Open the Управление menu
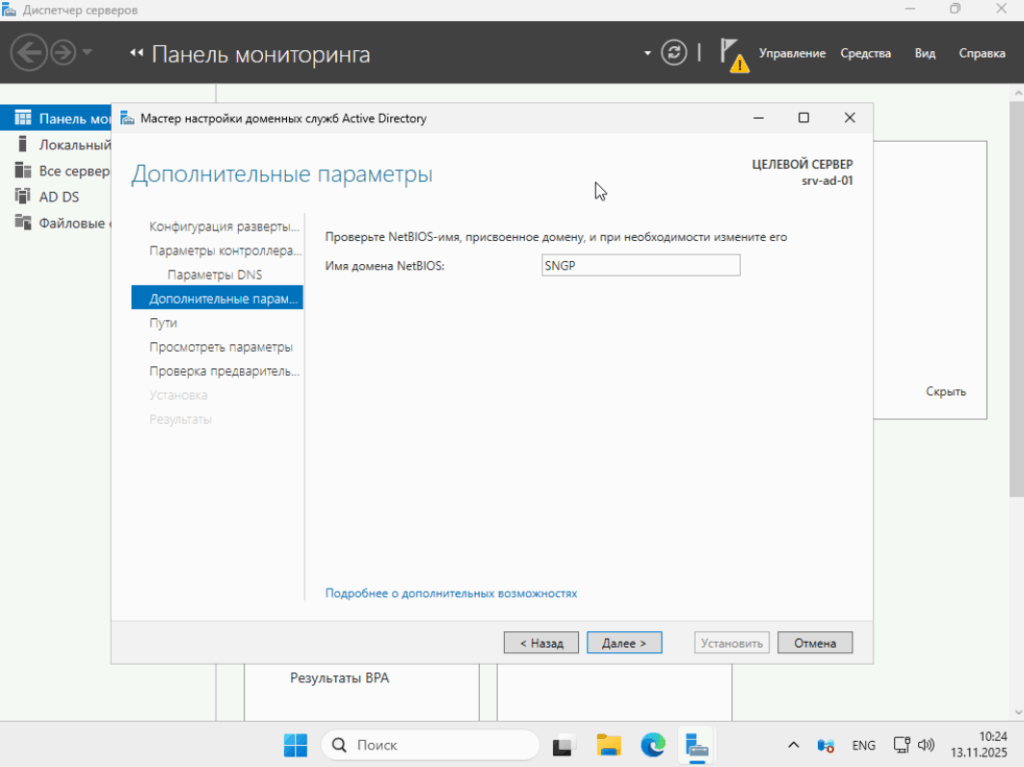 coord(794,53)
